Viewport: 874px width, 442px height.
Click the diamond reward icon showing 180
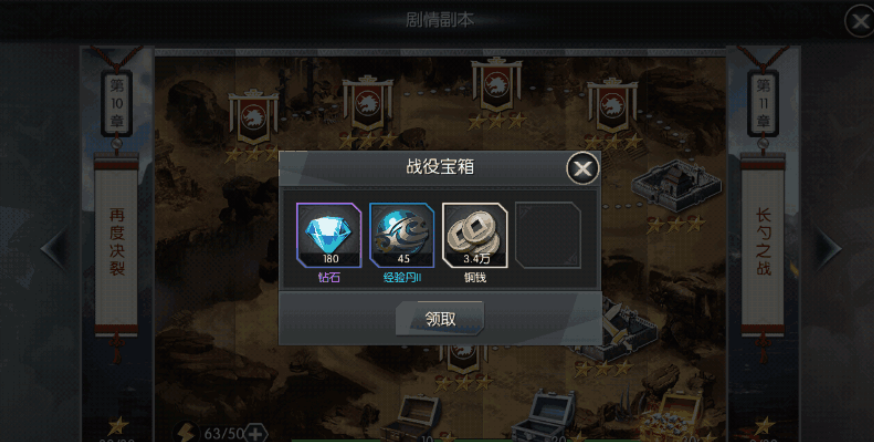pos(329,235)
